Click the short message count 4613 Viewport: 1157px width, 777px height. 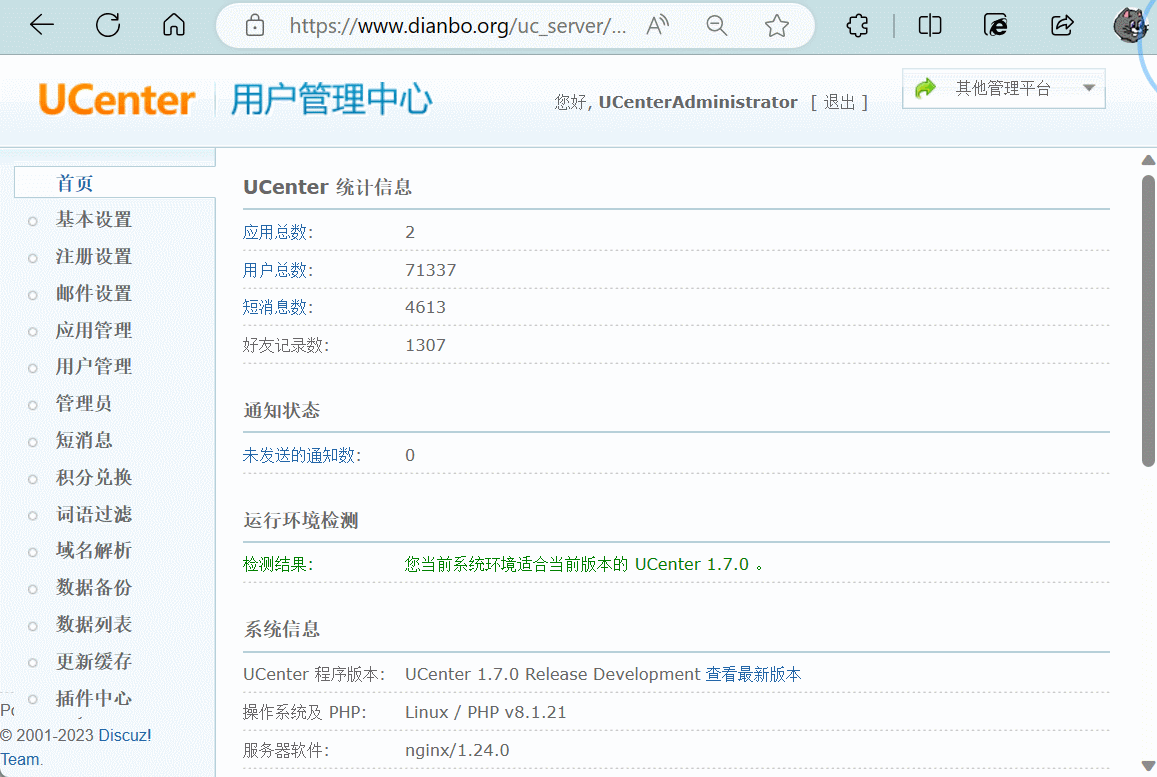426,307
